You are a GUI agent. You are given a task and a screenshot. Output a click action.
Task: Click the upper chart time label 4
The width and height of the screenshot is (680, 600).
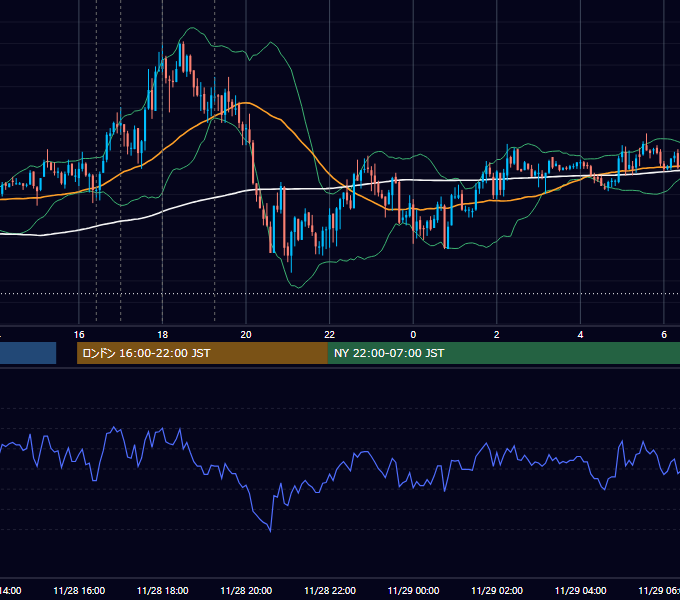tap(580, 335)
